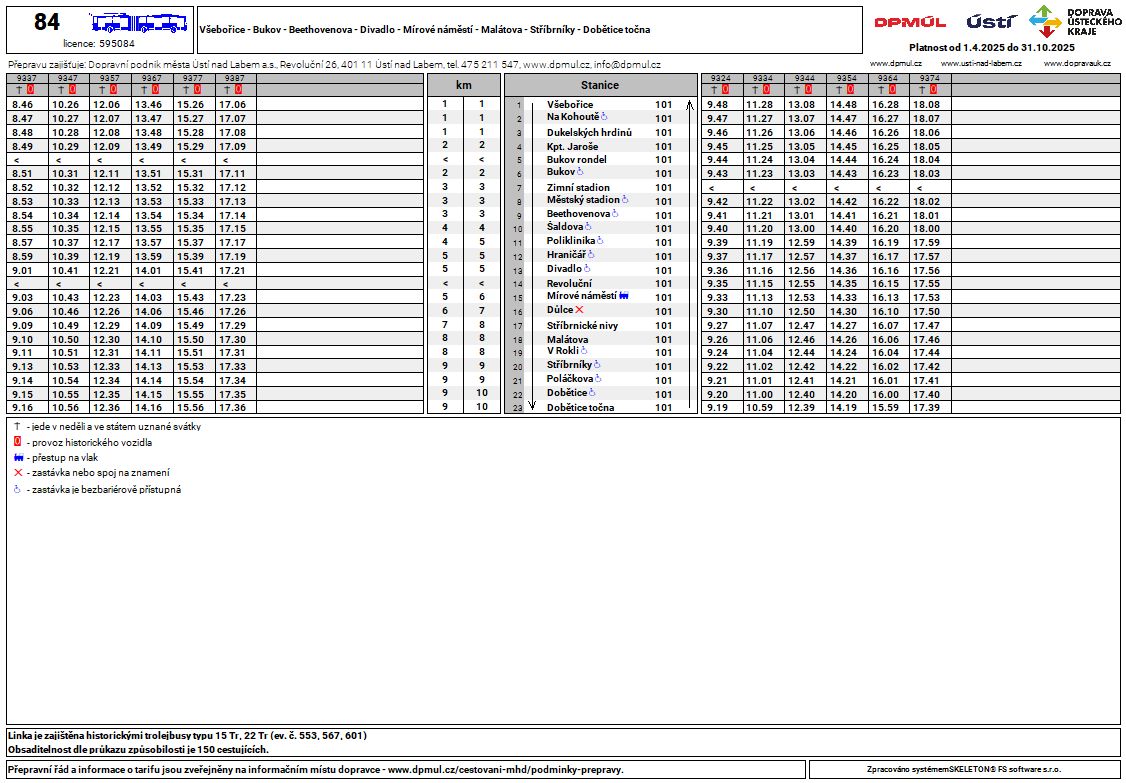Image resolution: width=1126 pixels, height=783 pixels.
Task: Click the wheelchair icon beside Poliklinika
Action: click(x=600, y=241)
